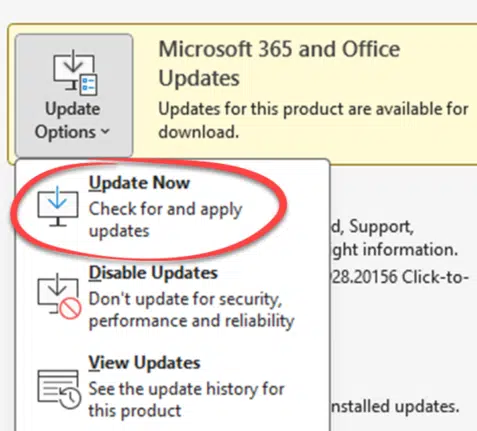The width and height of the screenshot is (477, 431).
Task: Click the View Updates list icon
Action: [59, 390]
